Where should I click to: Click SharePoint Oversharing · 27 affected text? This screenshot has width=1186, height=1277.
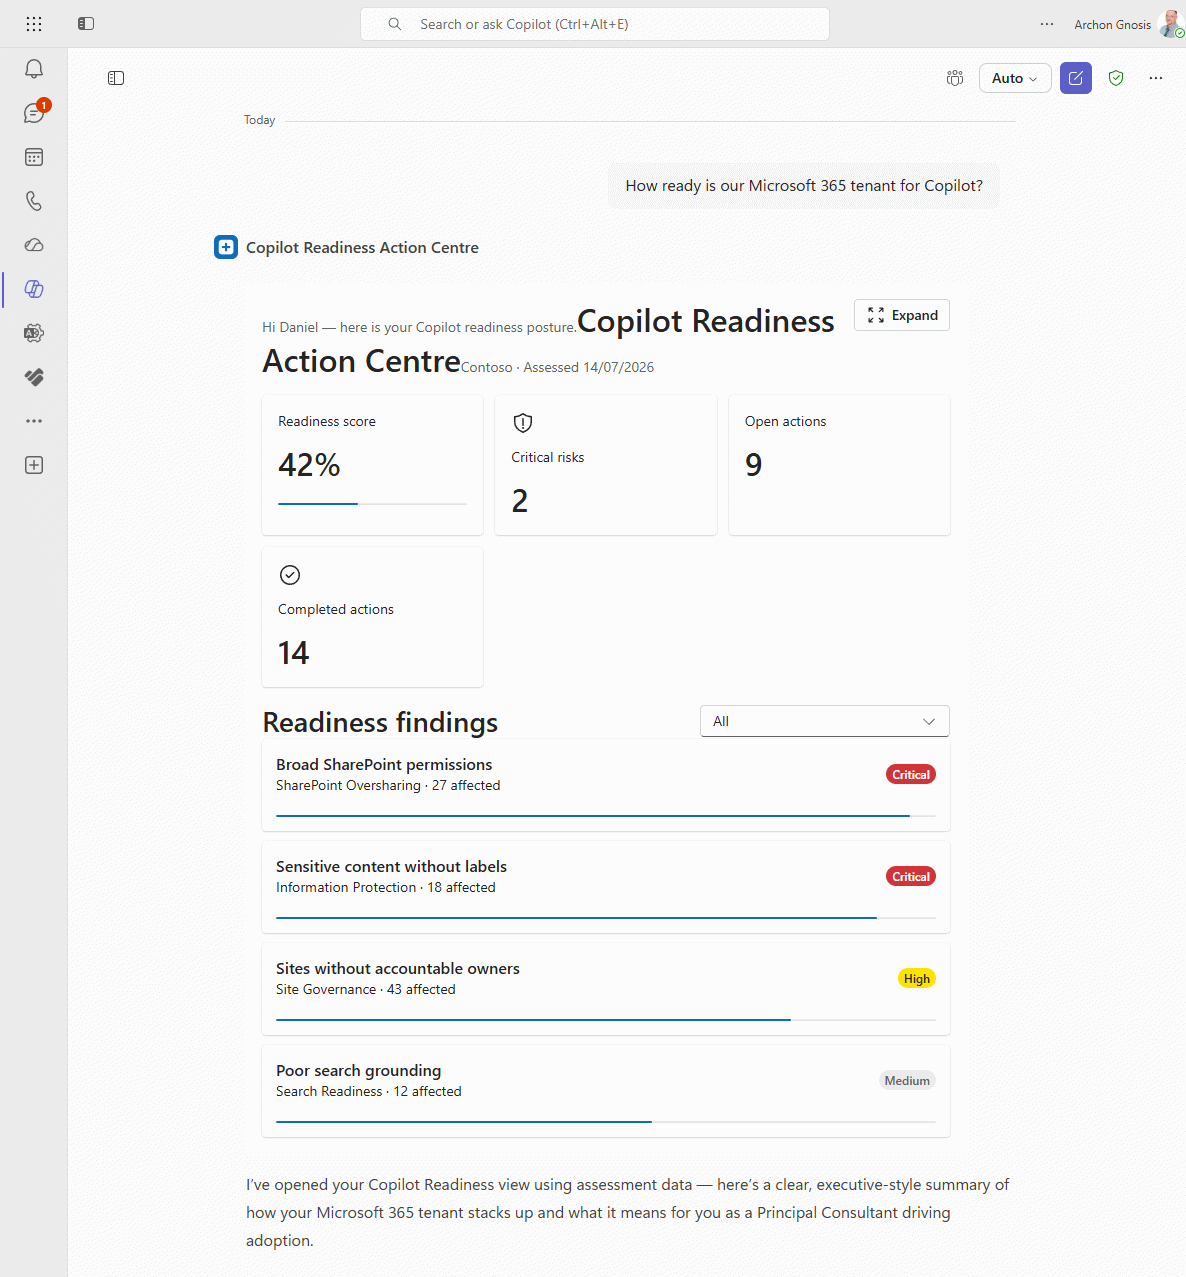(x=388, y=786)
